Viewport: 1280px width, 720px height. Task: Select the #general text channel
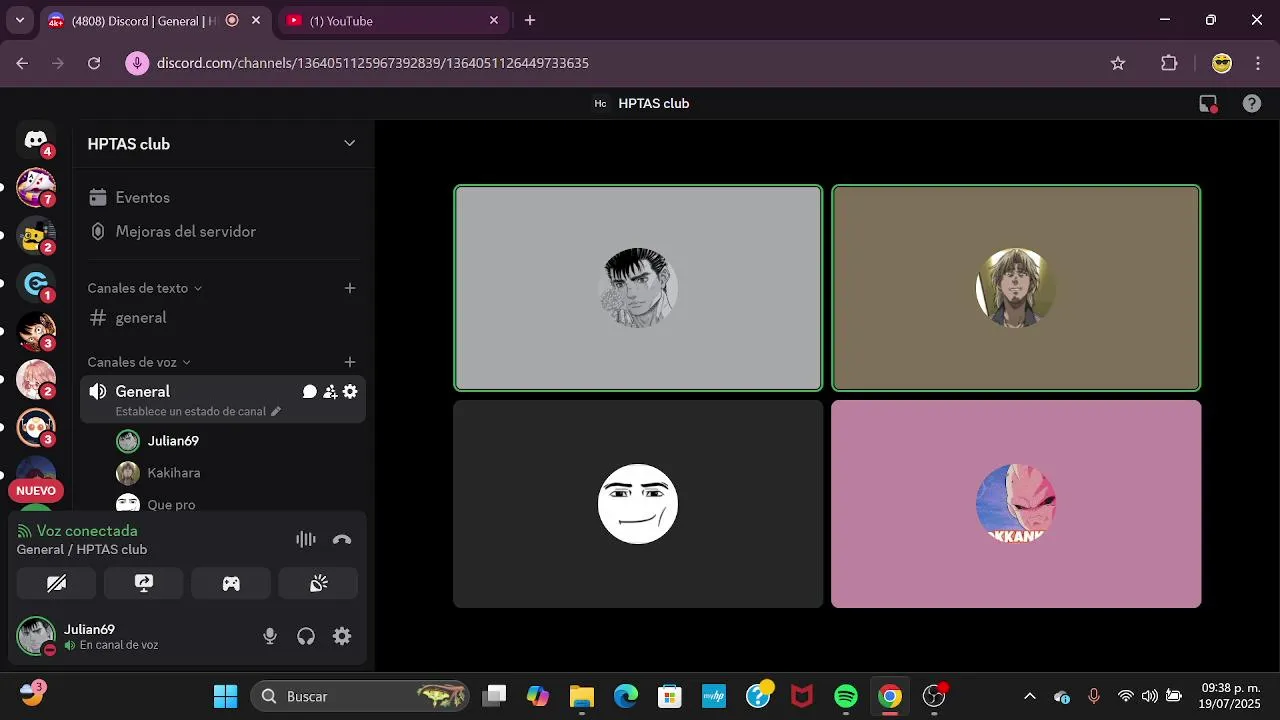pyautogui.click(x=223, y=318)
